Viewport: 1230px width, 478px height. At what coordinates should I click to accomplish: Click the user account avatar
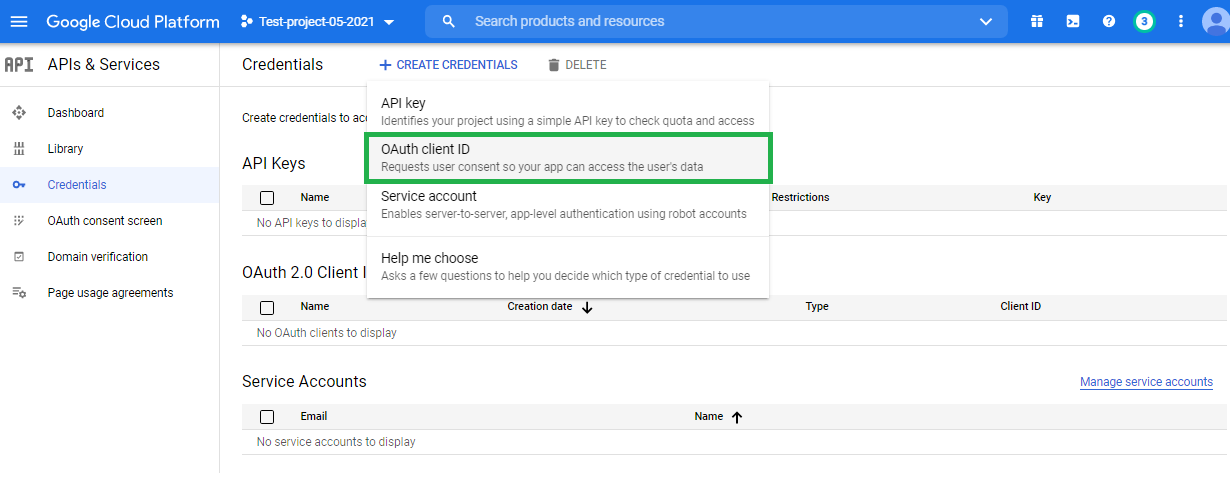click(1216, 21)
